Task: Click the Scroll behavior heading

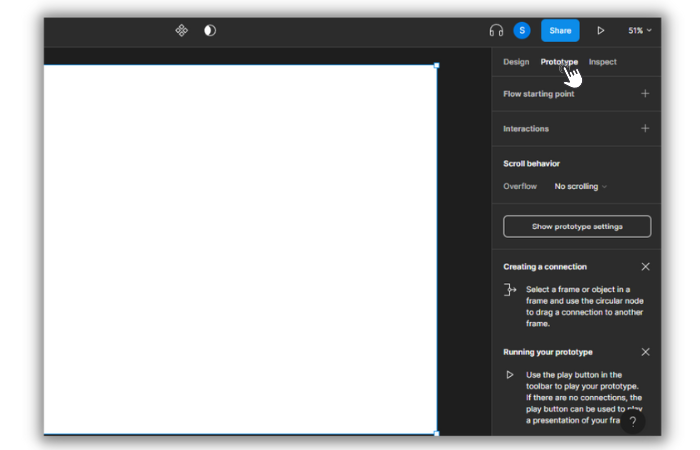Action: pyautogui.click(x=531, y=163)
